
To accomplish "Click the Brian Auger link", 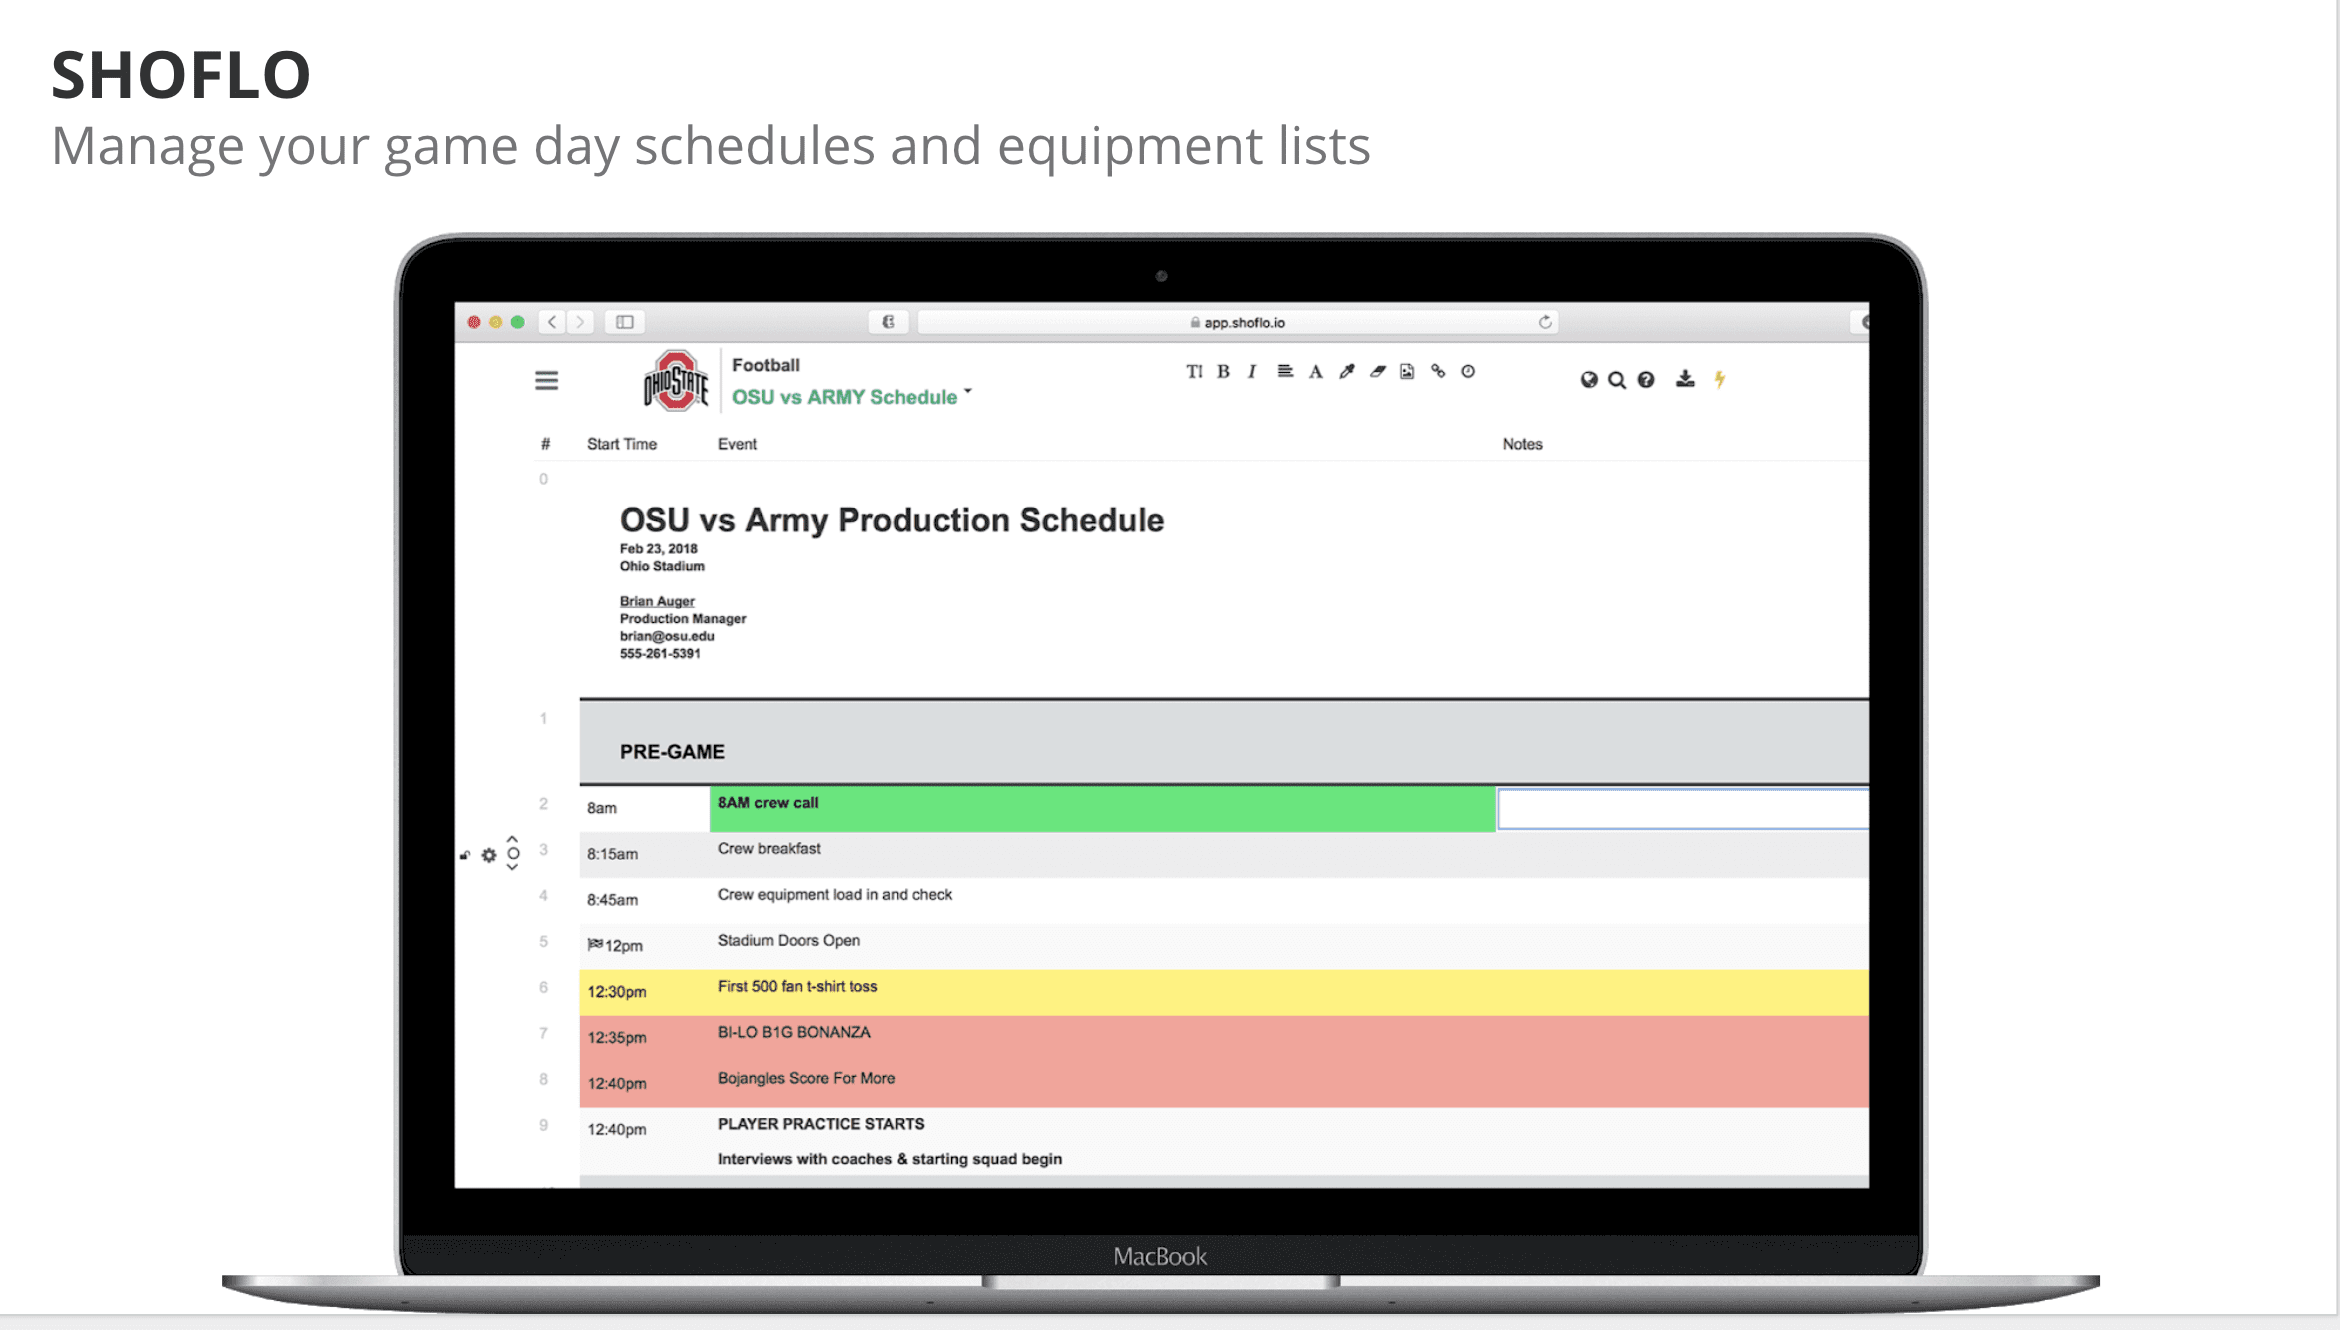I will pos(657,601).
